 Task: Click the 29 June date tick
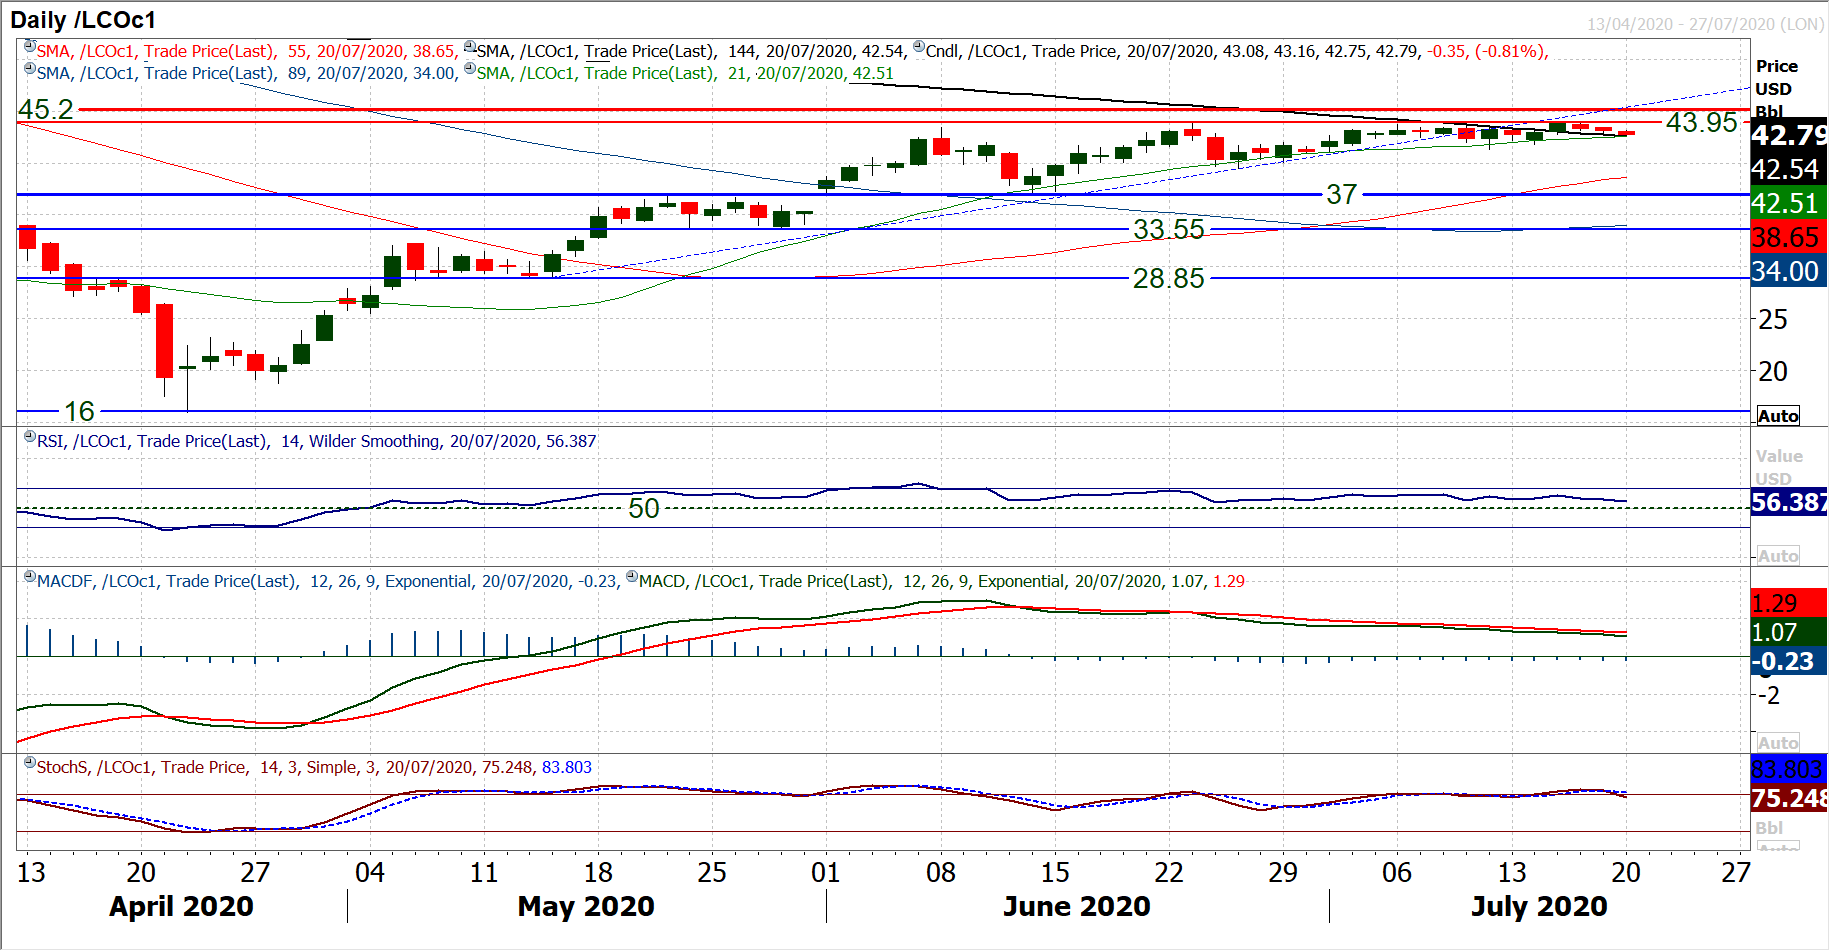coord(1283,872)
